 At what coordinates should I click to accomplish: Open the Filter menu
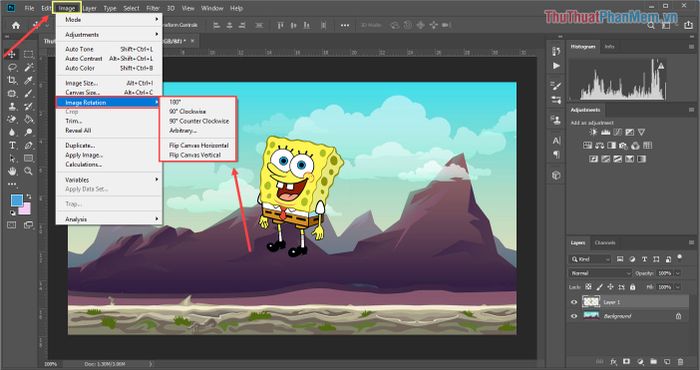tap(153, 8)
